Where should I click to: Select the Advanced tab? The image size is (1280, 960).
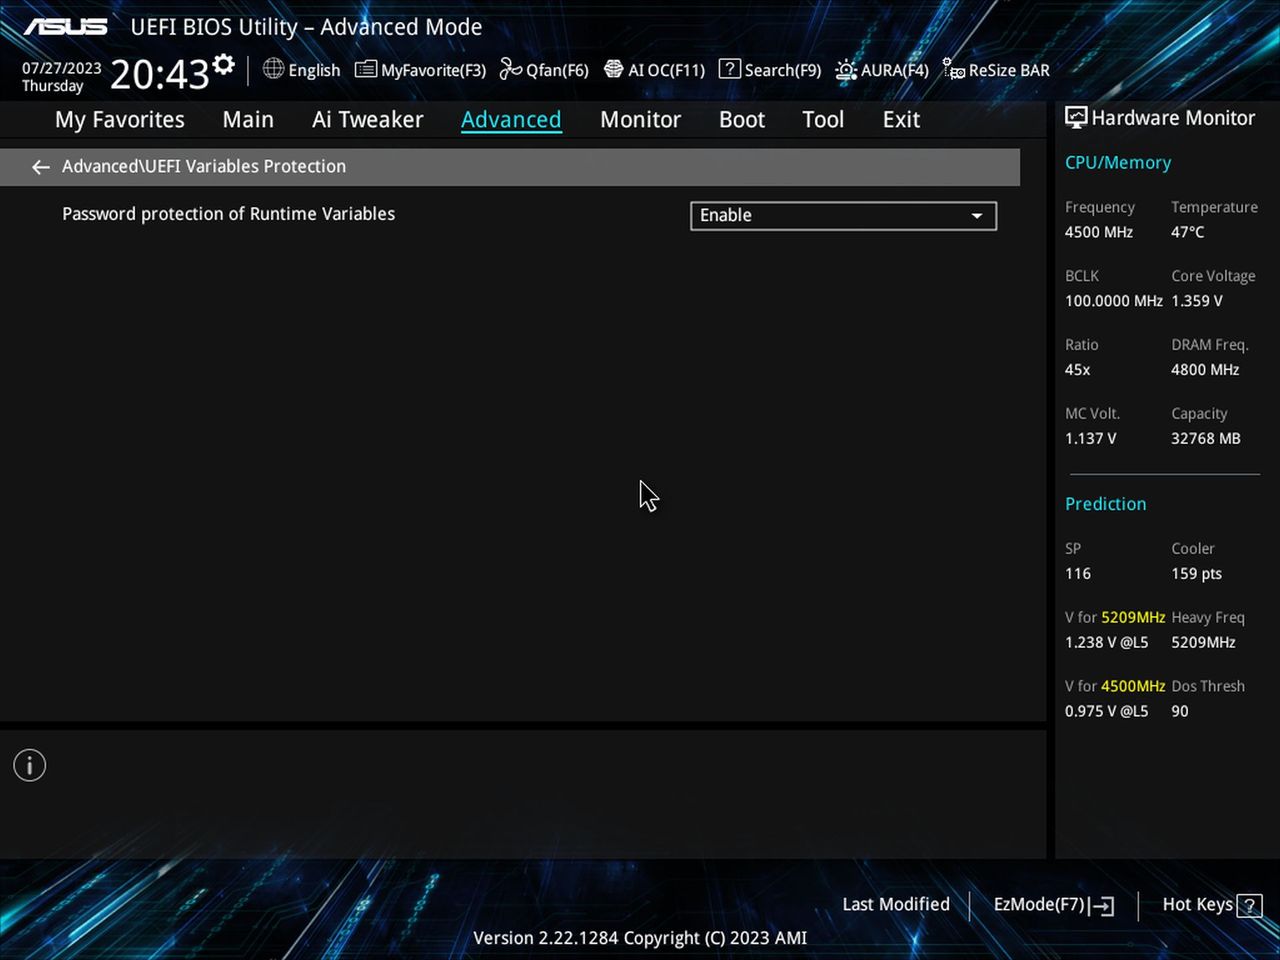pyautogui.click(x=511, y=120)
